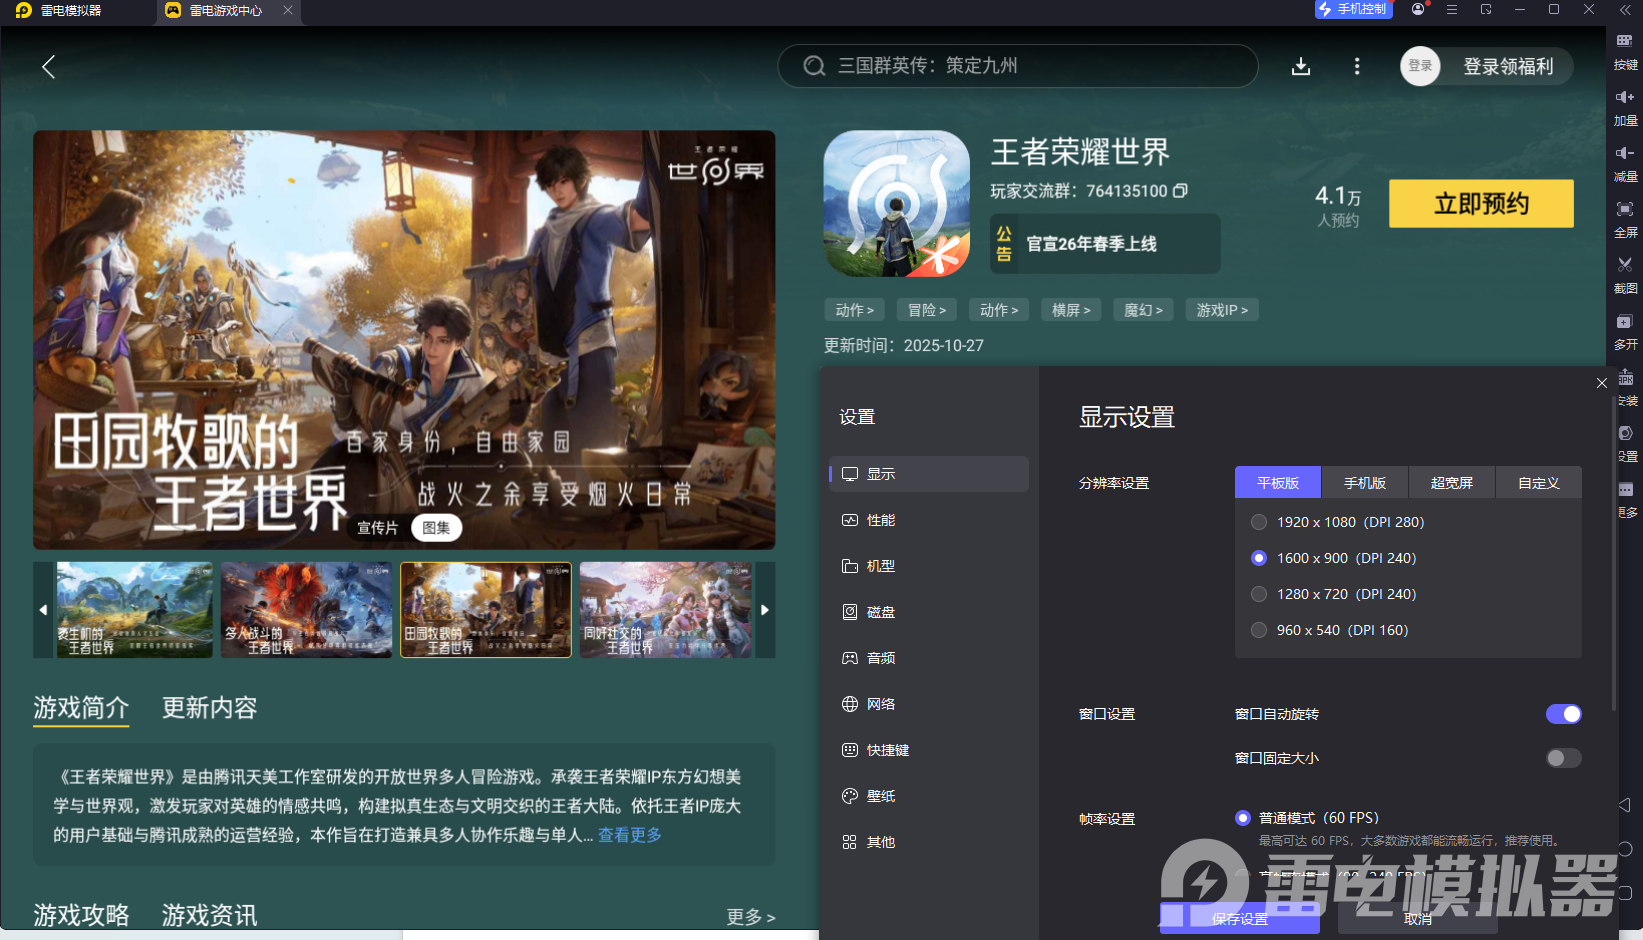
Task: Switch to the 手机版 resolution preset tab
Action: (x=1365, y=482)
